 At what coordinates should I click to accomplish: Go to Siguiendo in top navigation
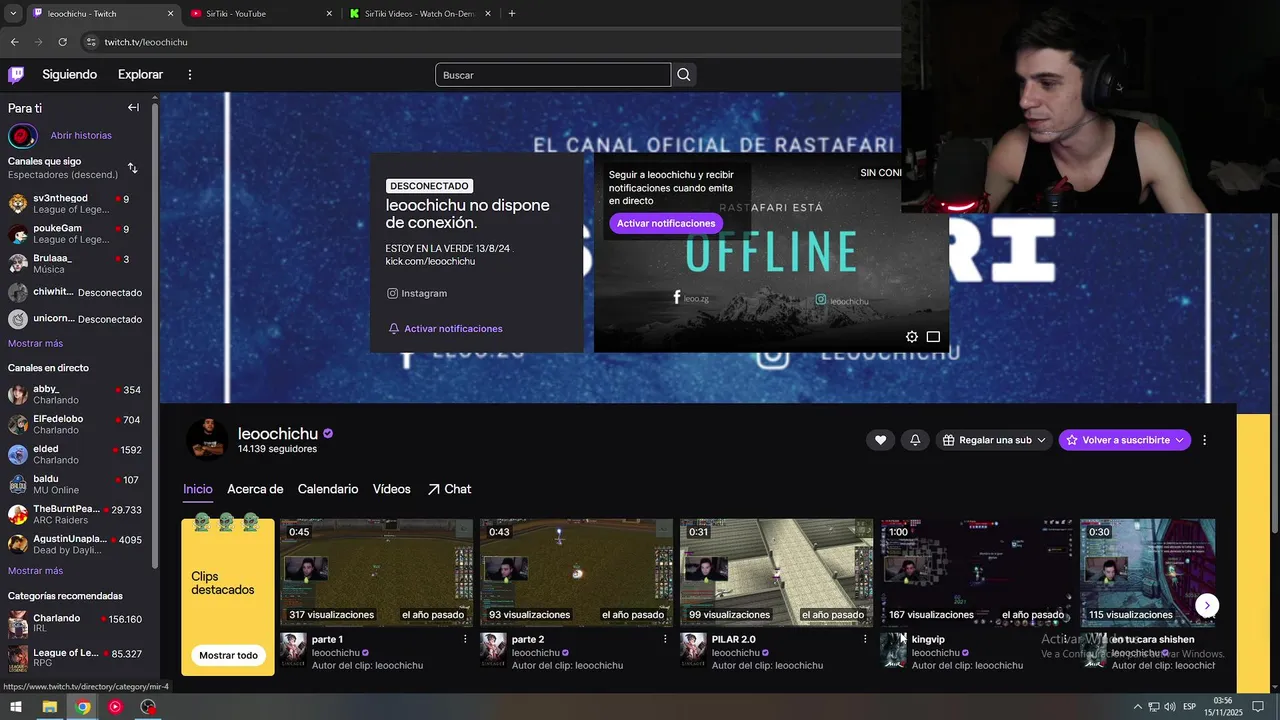(x=70, y=75)
